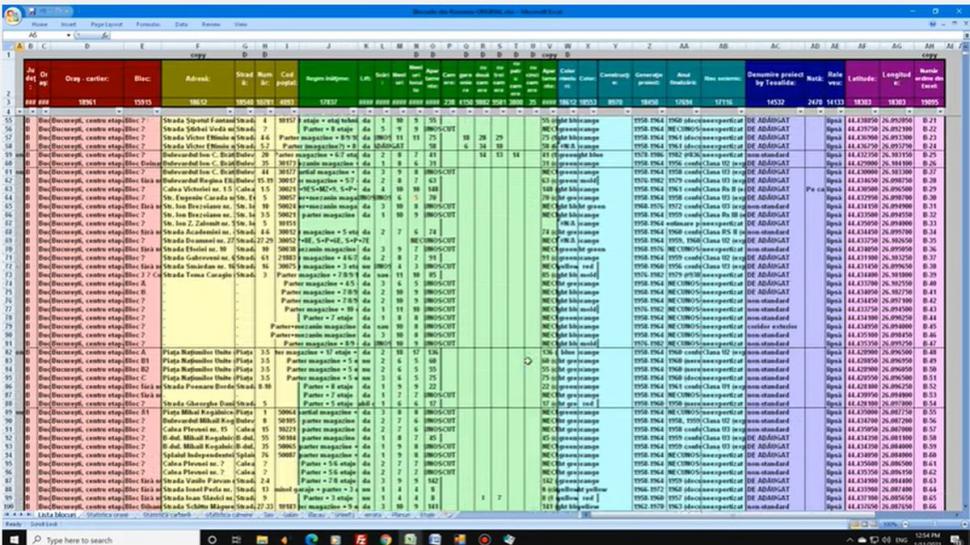The image size is (970, 545).
Task: Open the Home ribbon tab
Action: tap(40, 24)
